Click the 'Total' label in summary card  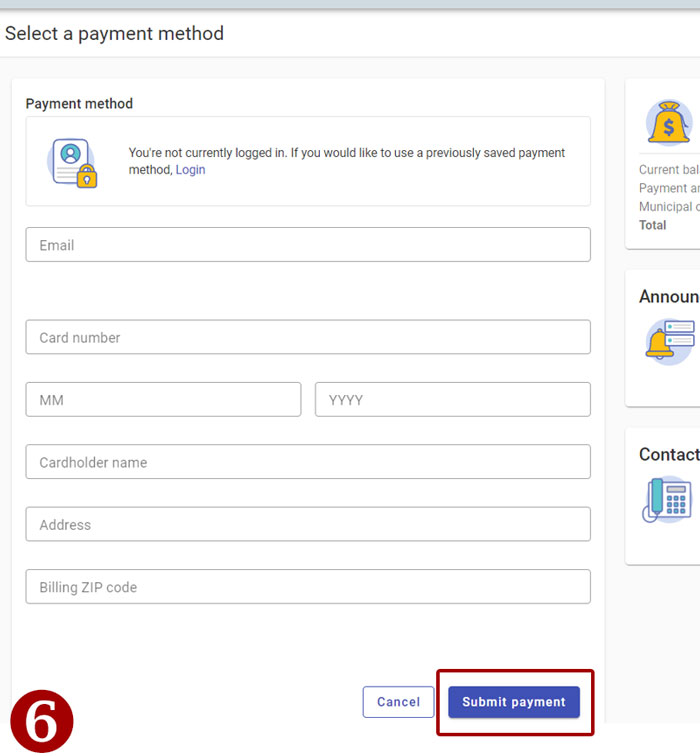652,225
